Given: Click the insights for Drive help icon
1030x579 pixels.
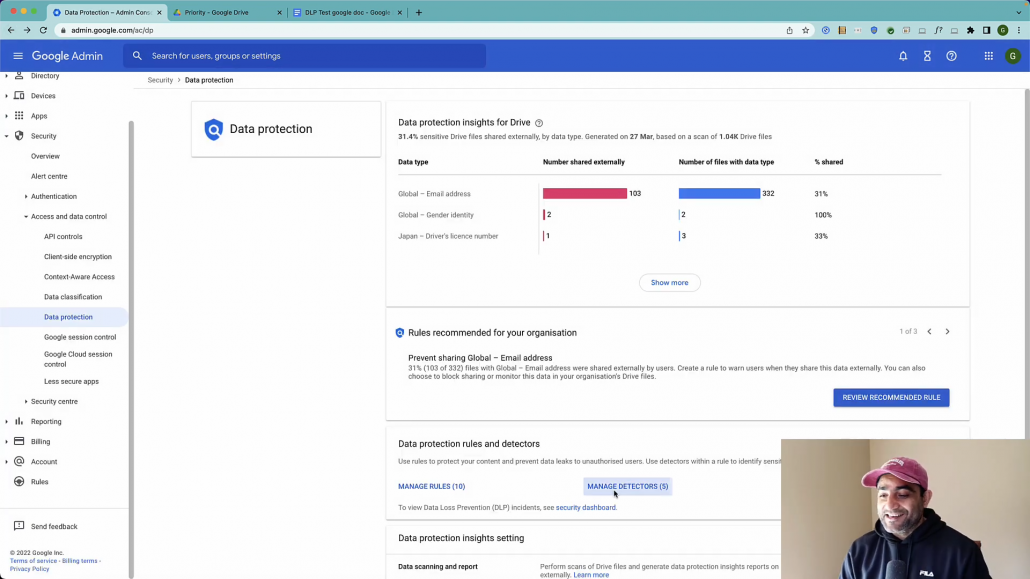Looking at the screenshot, I should [x=539, y=123].
